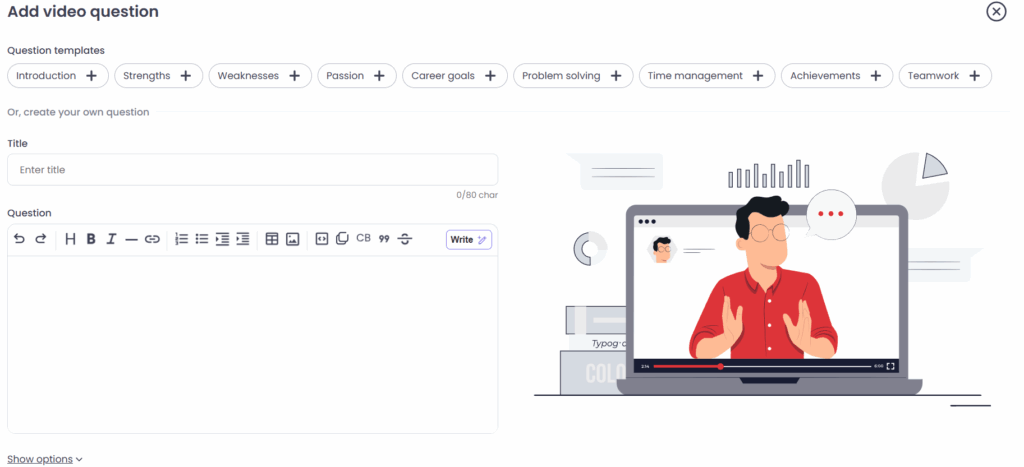Click the plus icon on Problem solving

click(x=616, y=76)
